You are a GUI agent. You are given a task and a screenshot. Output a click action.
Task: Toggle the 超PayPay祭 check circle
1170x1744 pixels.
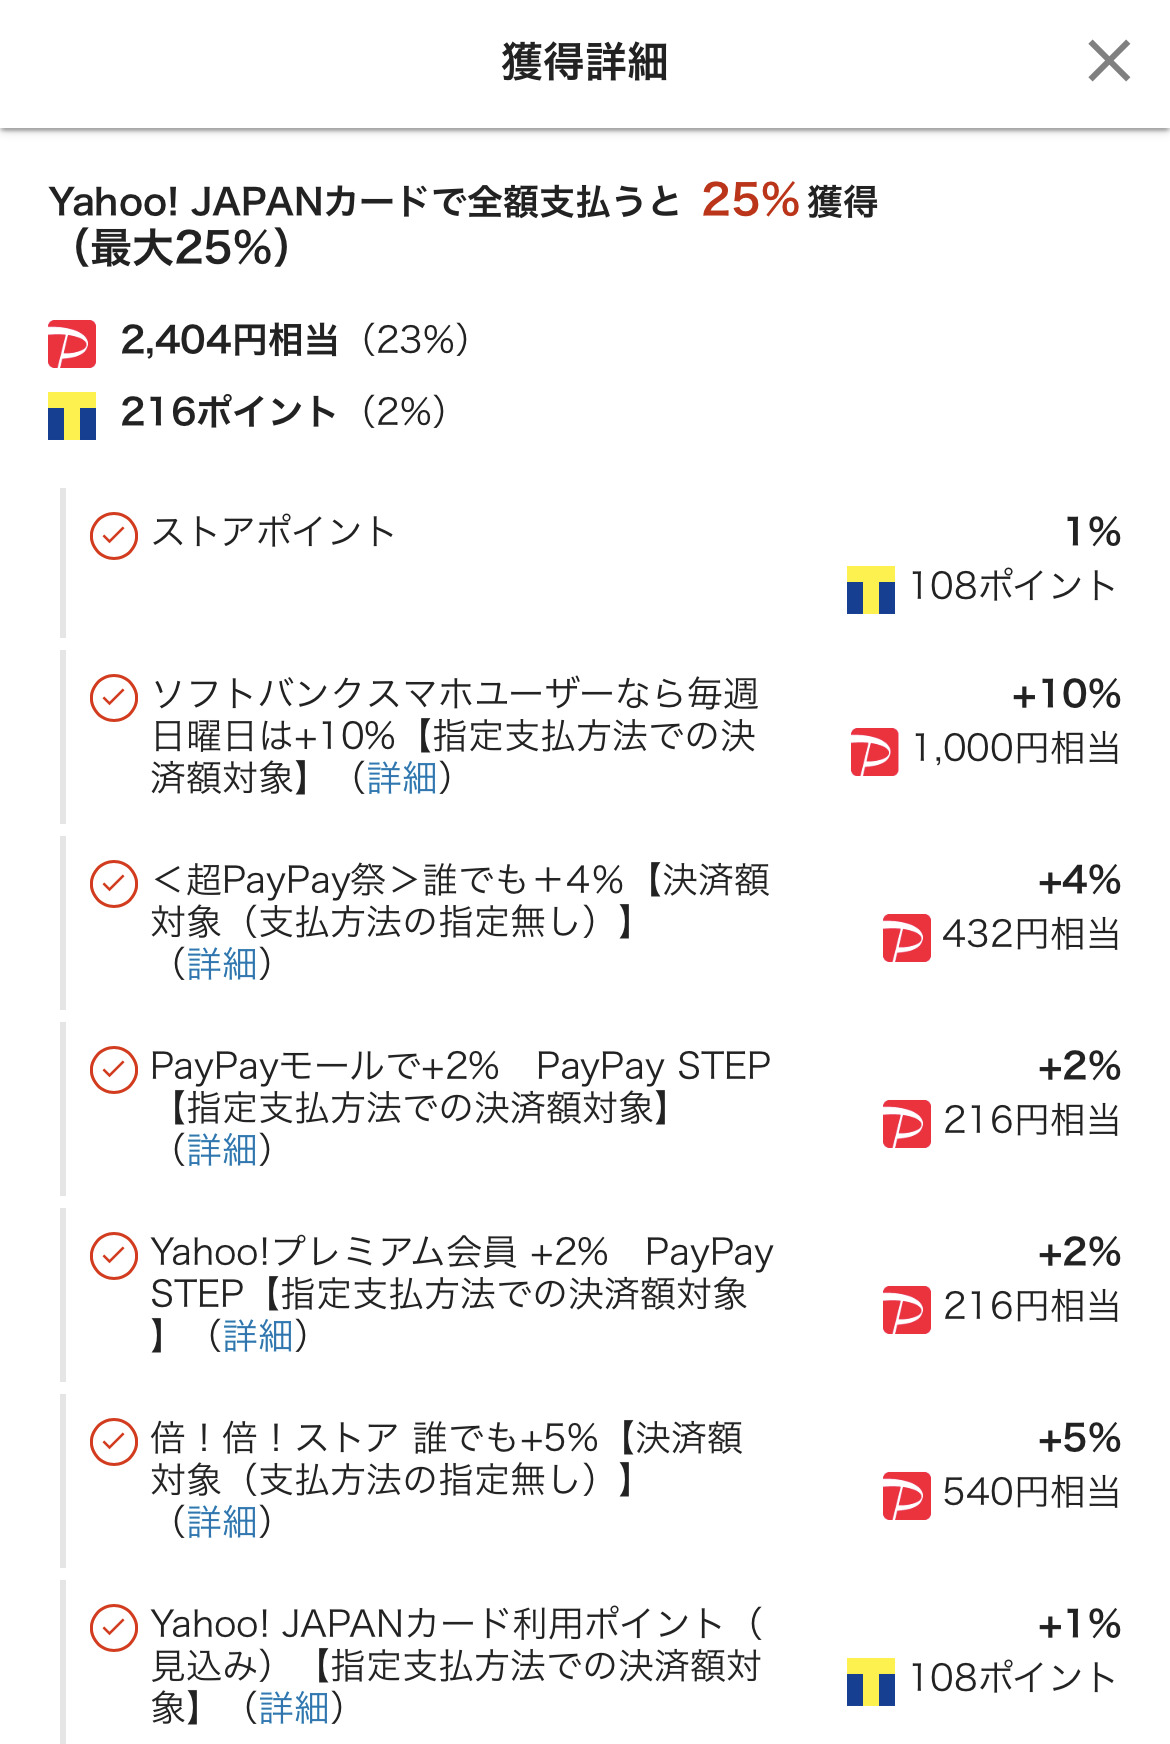(114, 883)
